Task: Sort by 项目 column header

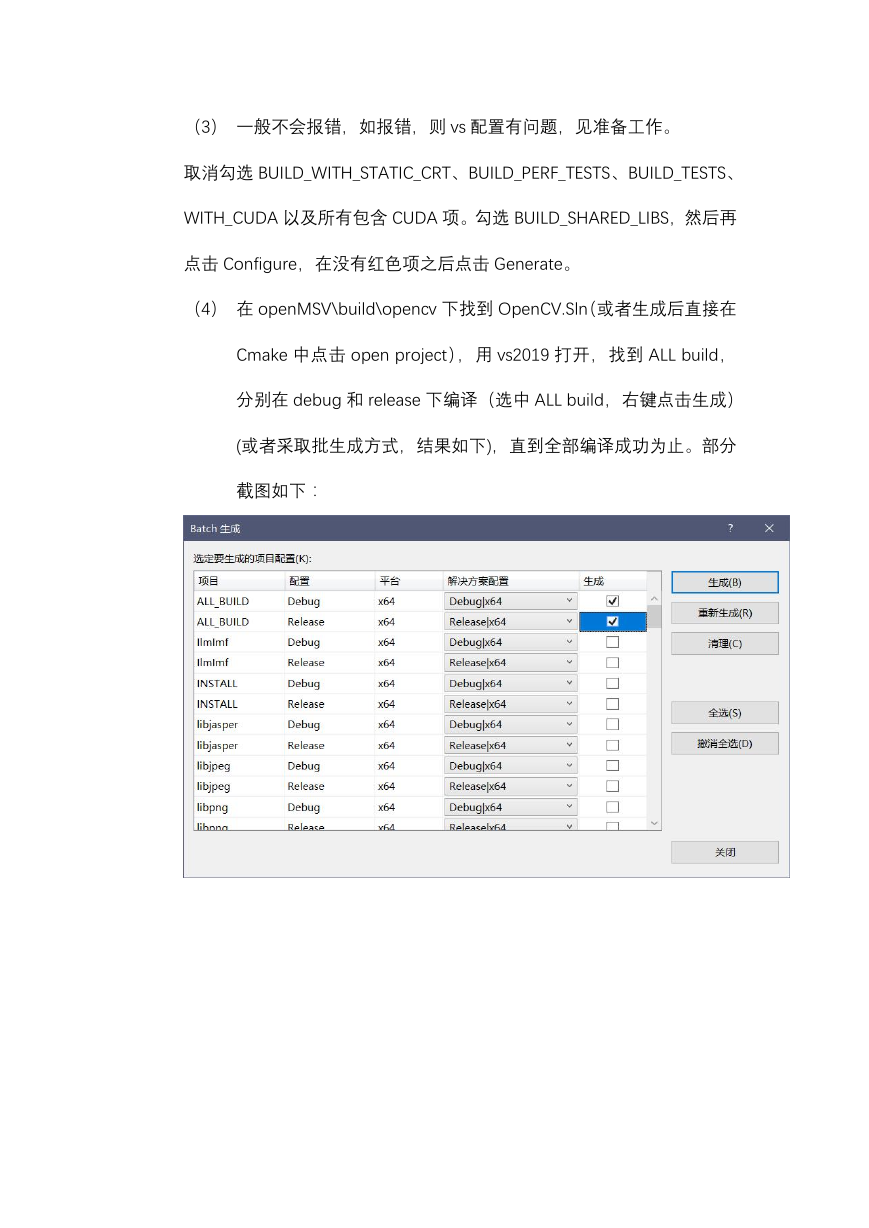Action: pyautogui.click(x=239, y=581)
